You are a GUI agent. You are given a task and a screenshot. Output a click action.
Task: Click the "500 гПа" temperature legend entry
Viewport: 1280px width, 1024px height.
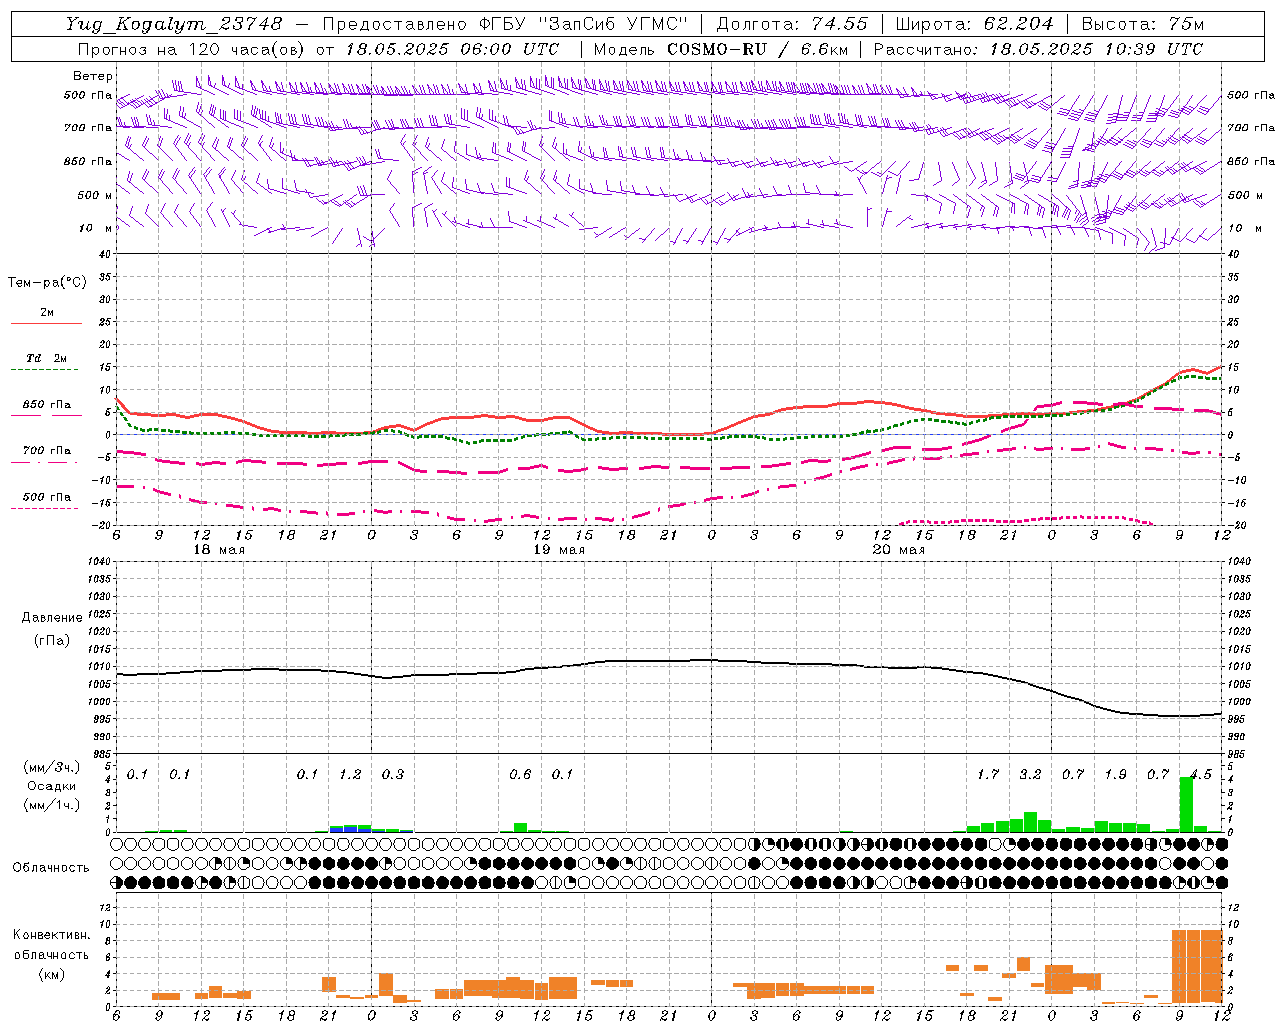click(47, 496)
